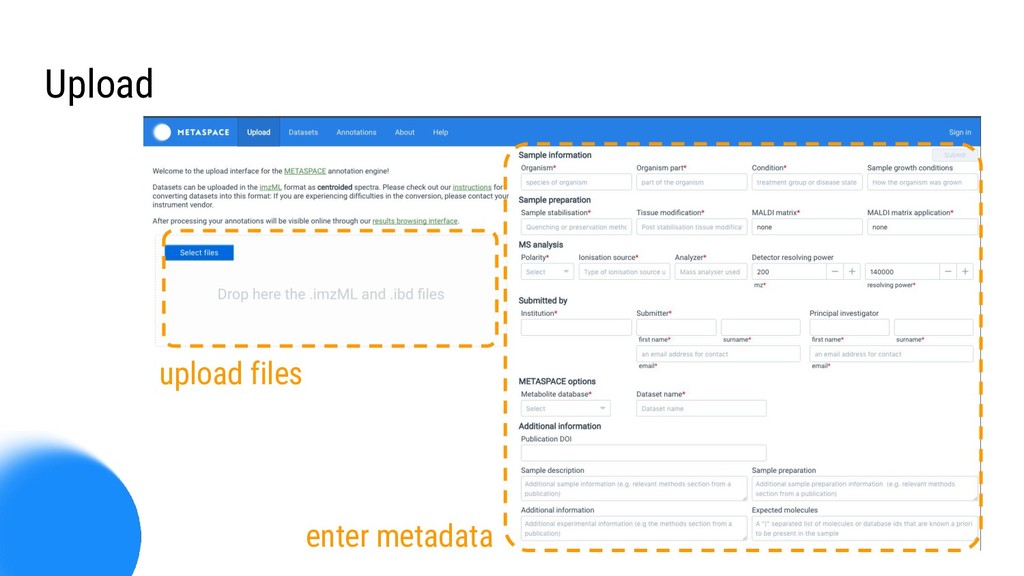Click the Sign in link
The image size is (1024, 576).
tap(959, 132)
